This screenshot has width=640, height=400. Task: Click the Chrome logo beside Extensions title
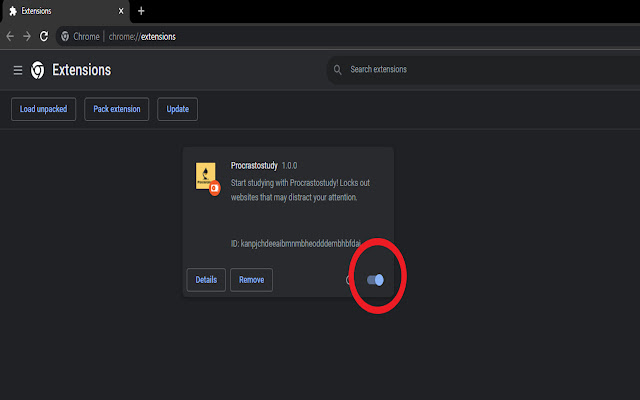pos(38,70)
